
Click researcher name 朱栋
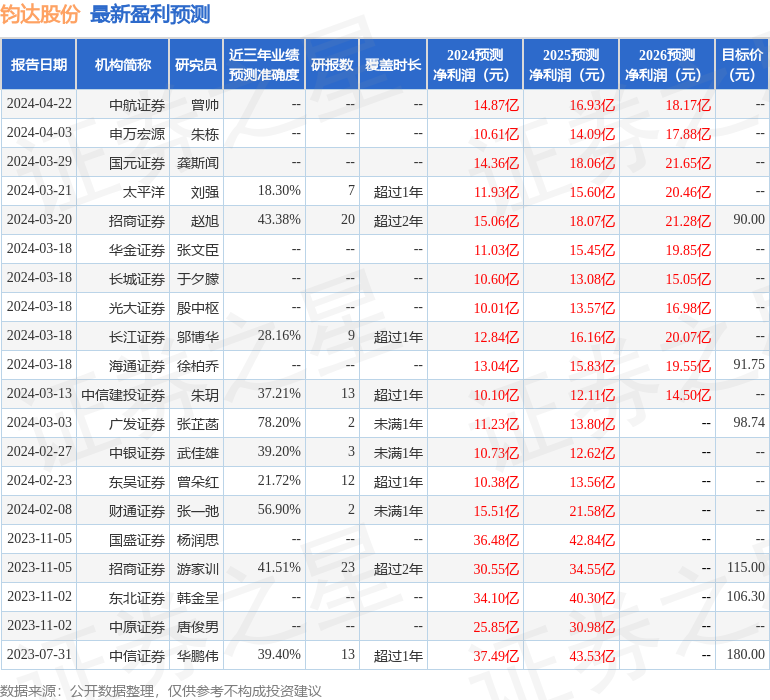pos(205,134)
